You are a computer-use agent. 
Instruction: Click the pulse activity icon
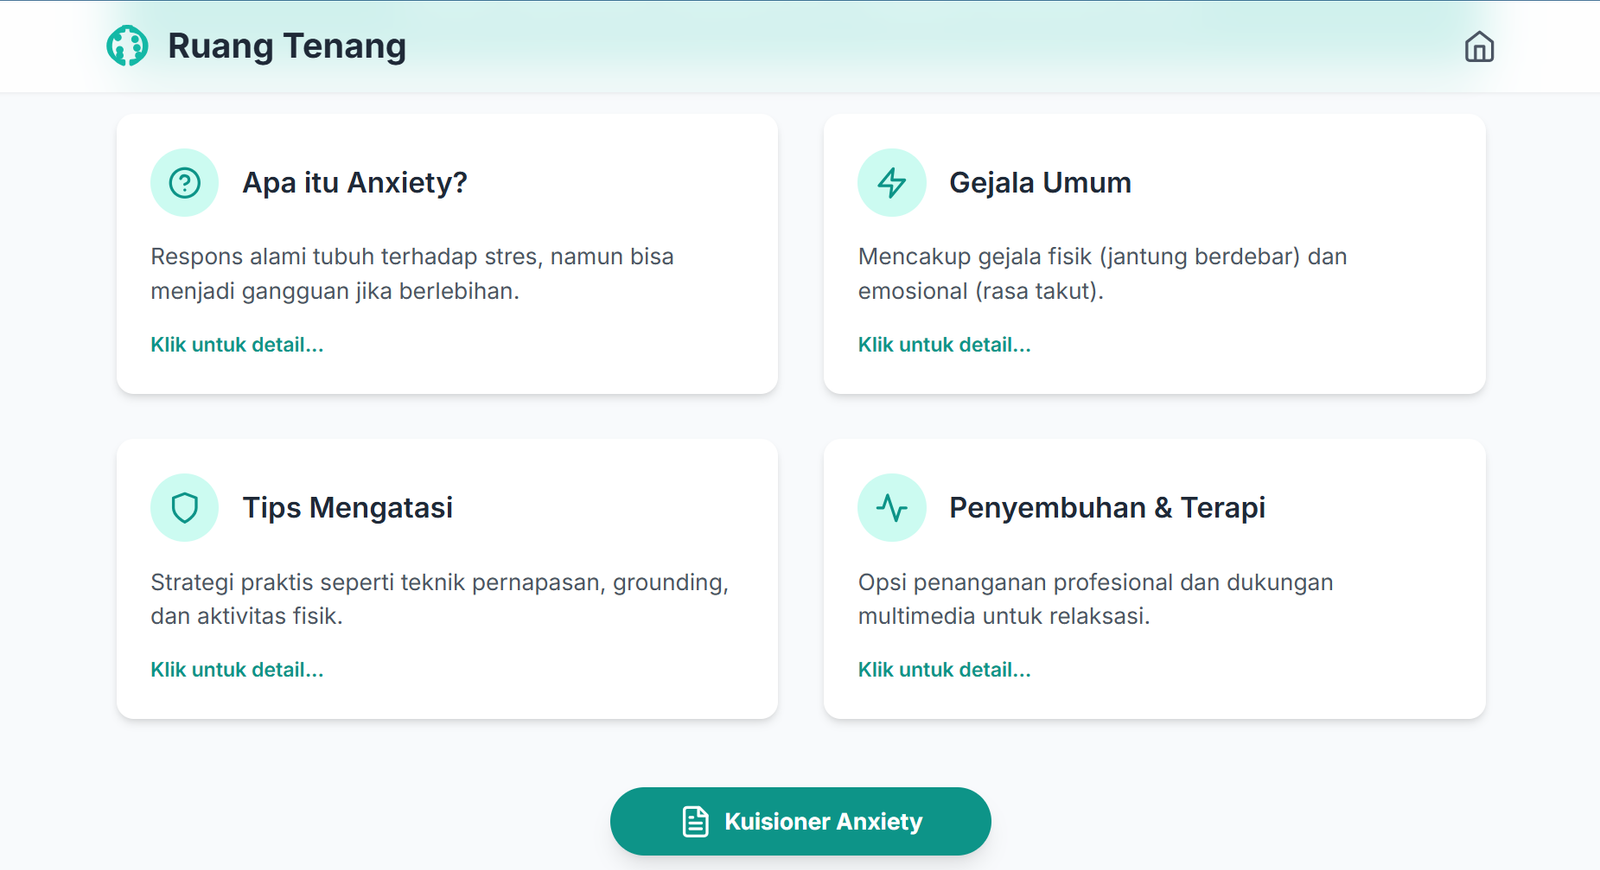coord(892,508)
